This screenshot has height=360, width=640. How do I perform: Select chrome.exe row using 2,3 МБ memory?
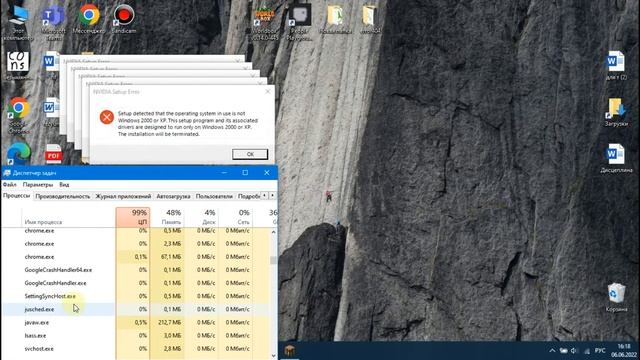(136, 244)
